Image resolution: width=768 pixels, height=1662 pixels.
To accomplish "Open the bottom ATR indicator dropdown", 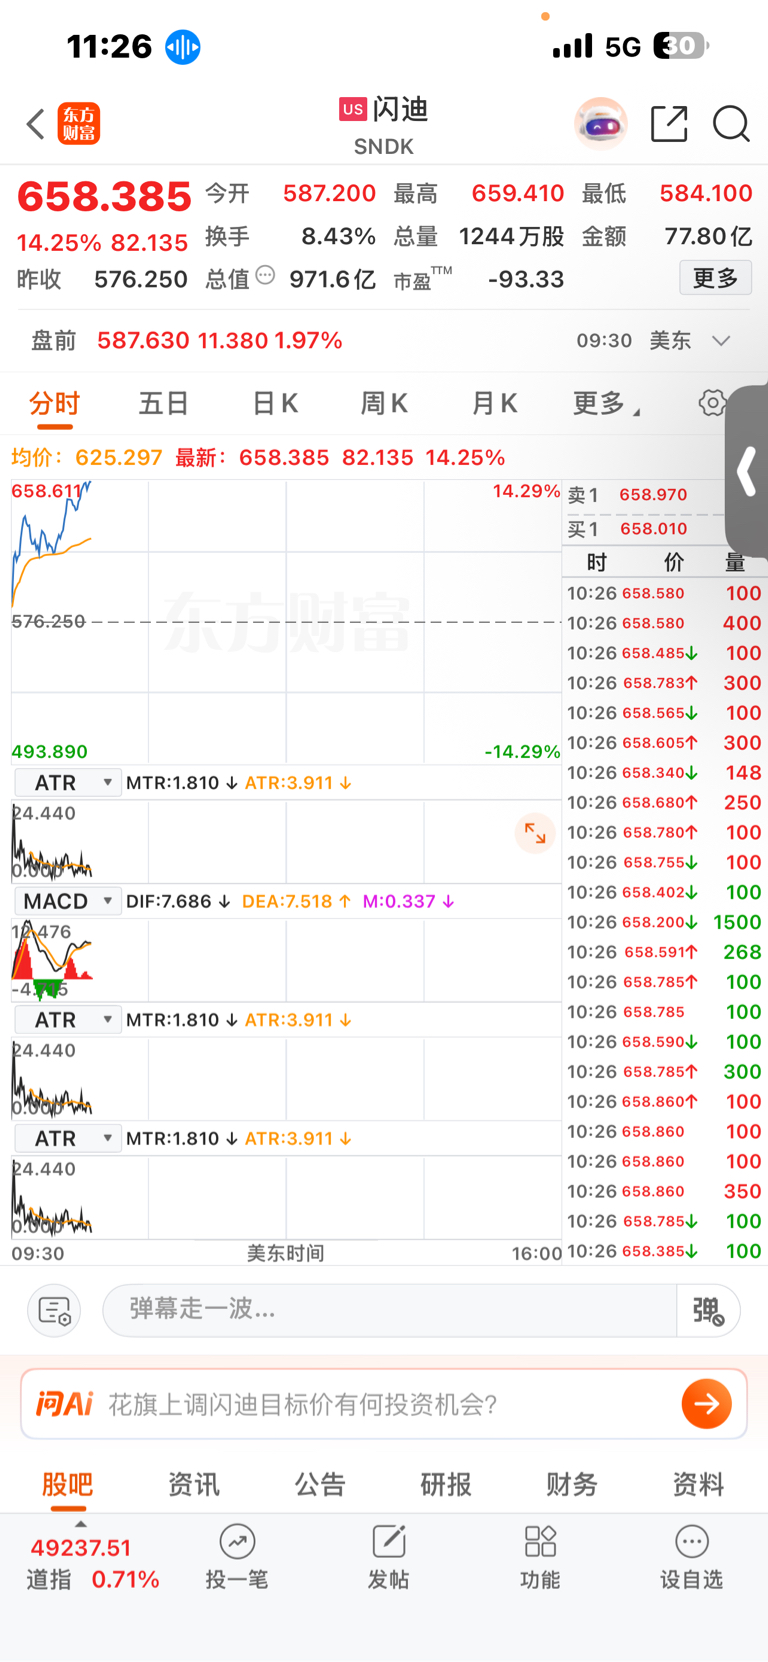I will point(67,1139).
